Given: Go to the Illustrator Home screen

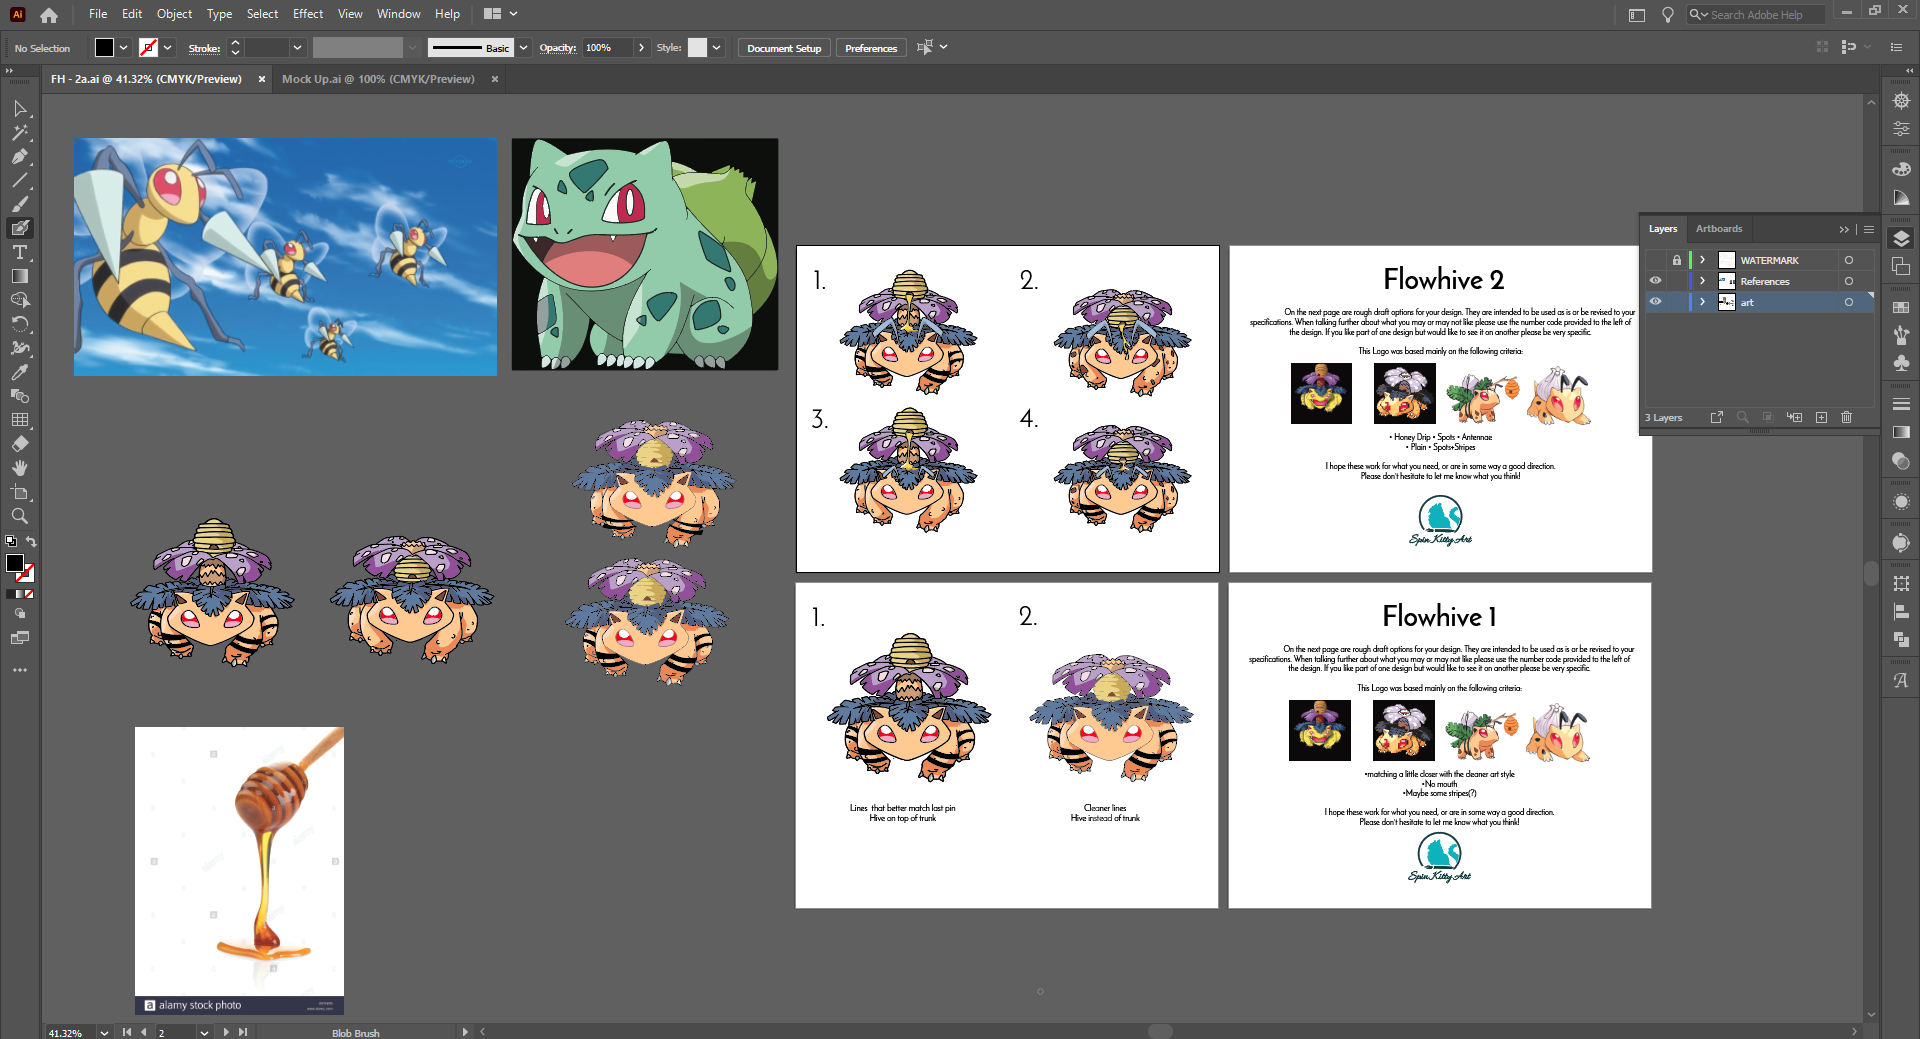Looking at the screenshot, I should pyautogui.click(x=49, y=15).
